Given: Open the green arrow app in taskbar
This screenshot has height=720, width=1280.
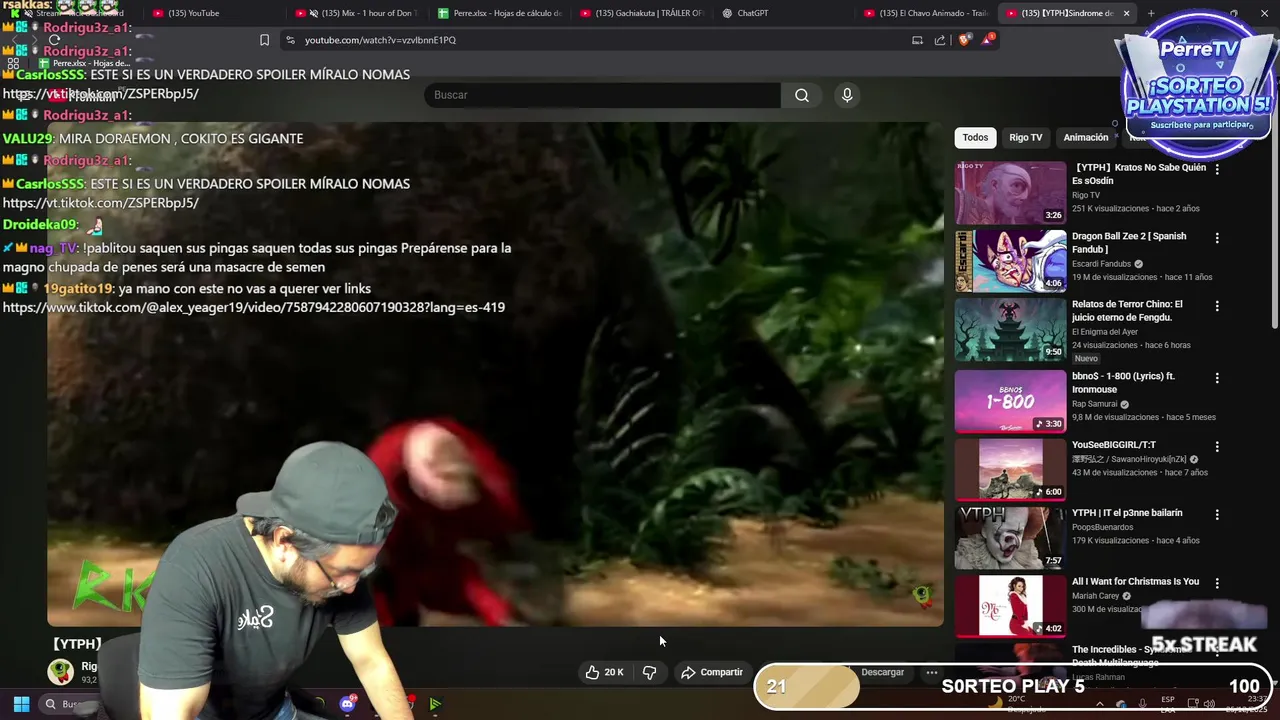Looking at the screenshot, I should click(435, 704).
